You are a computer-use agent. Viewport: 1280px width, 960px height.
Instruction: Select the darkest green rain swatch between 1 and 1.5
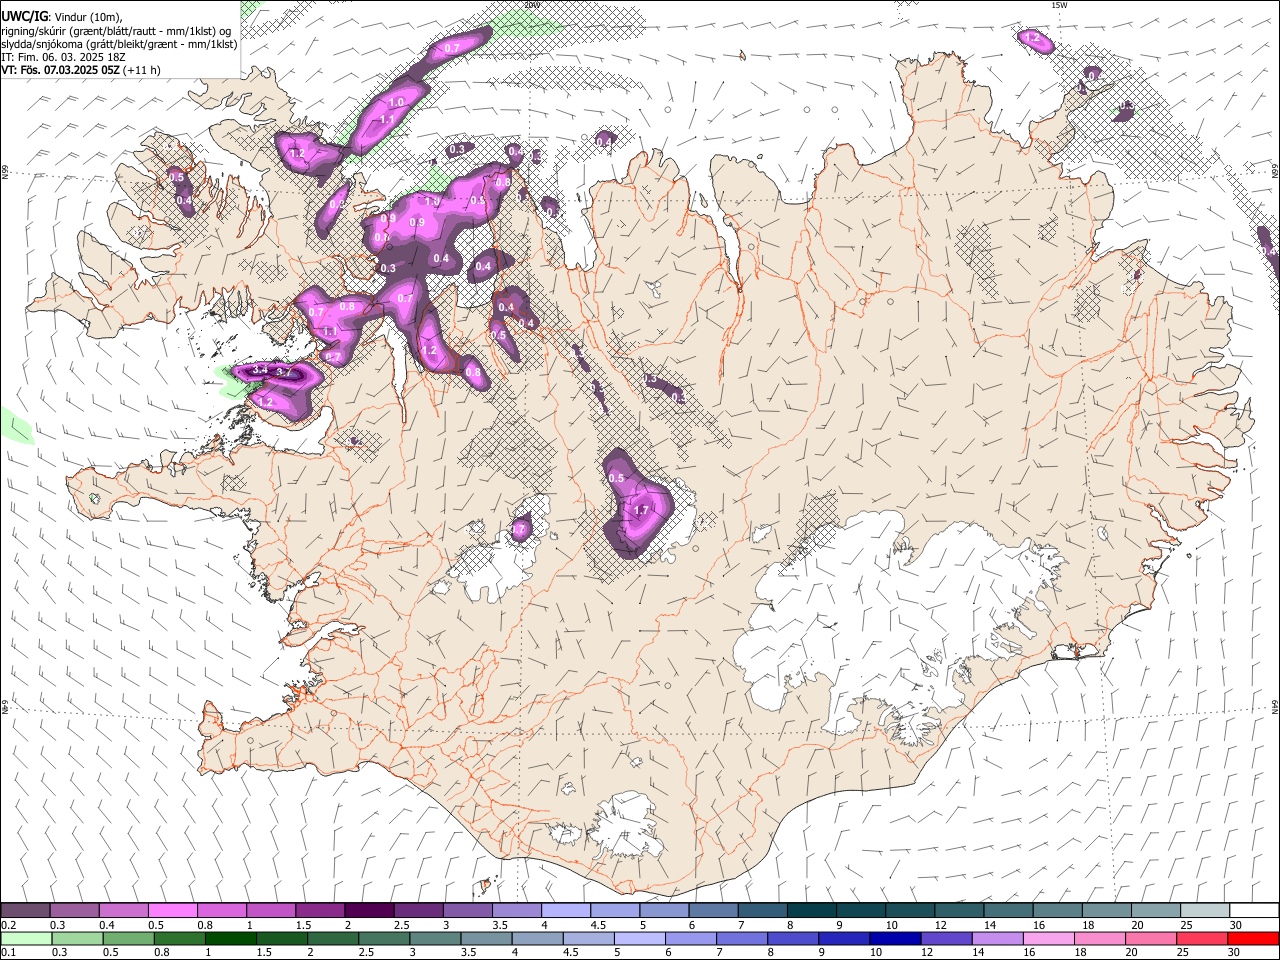point(230,938)
